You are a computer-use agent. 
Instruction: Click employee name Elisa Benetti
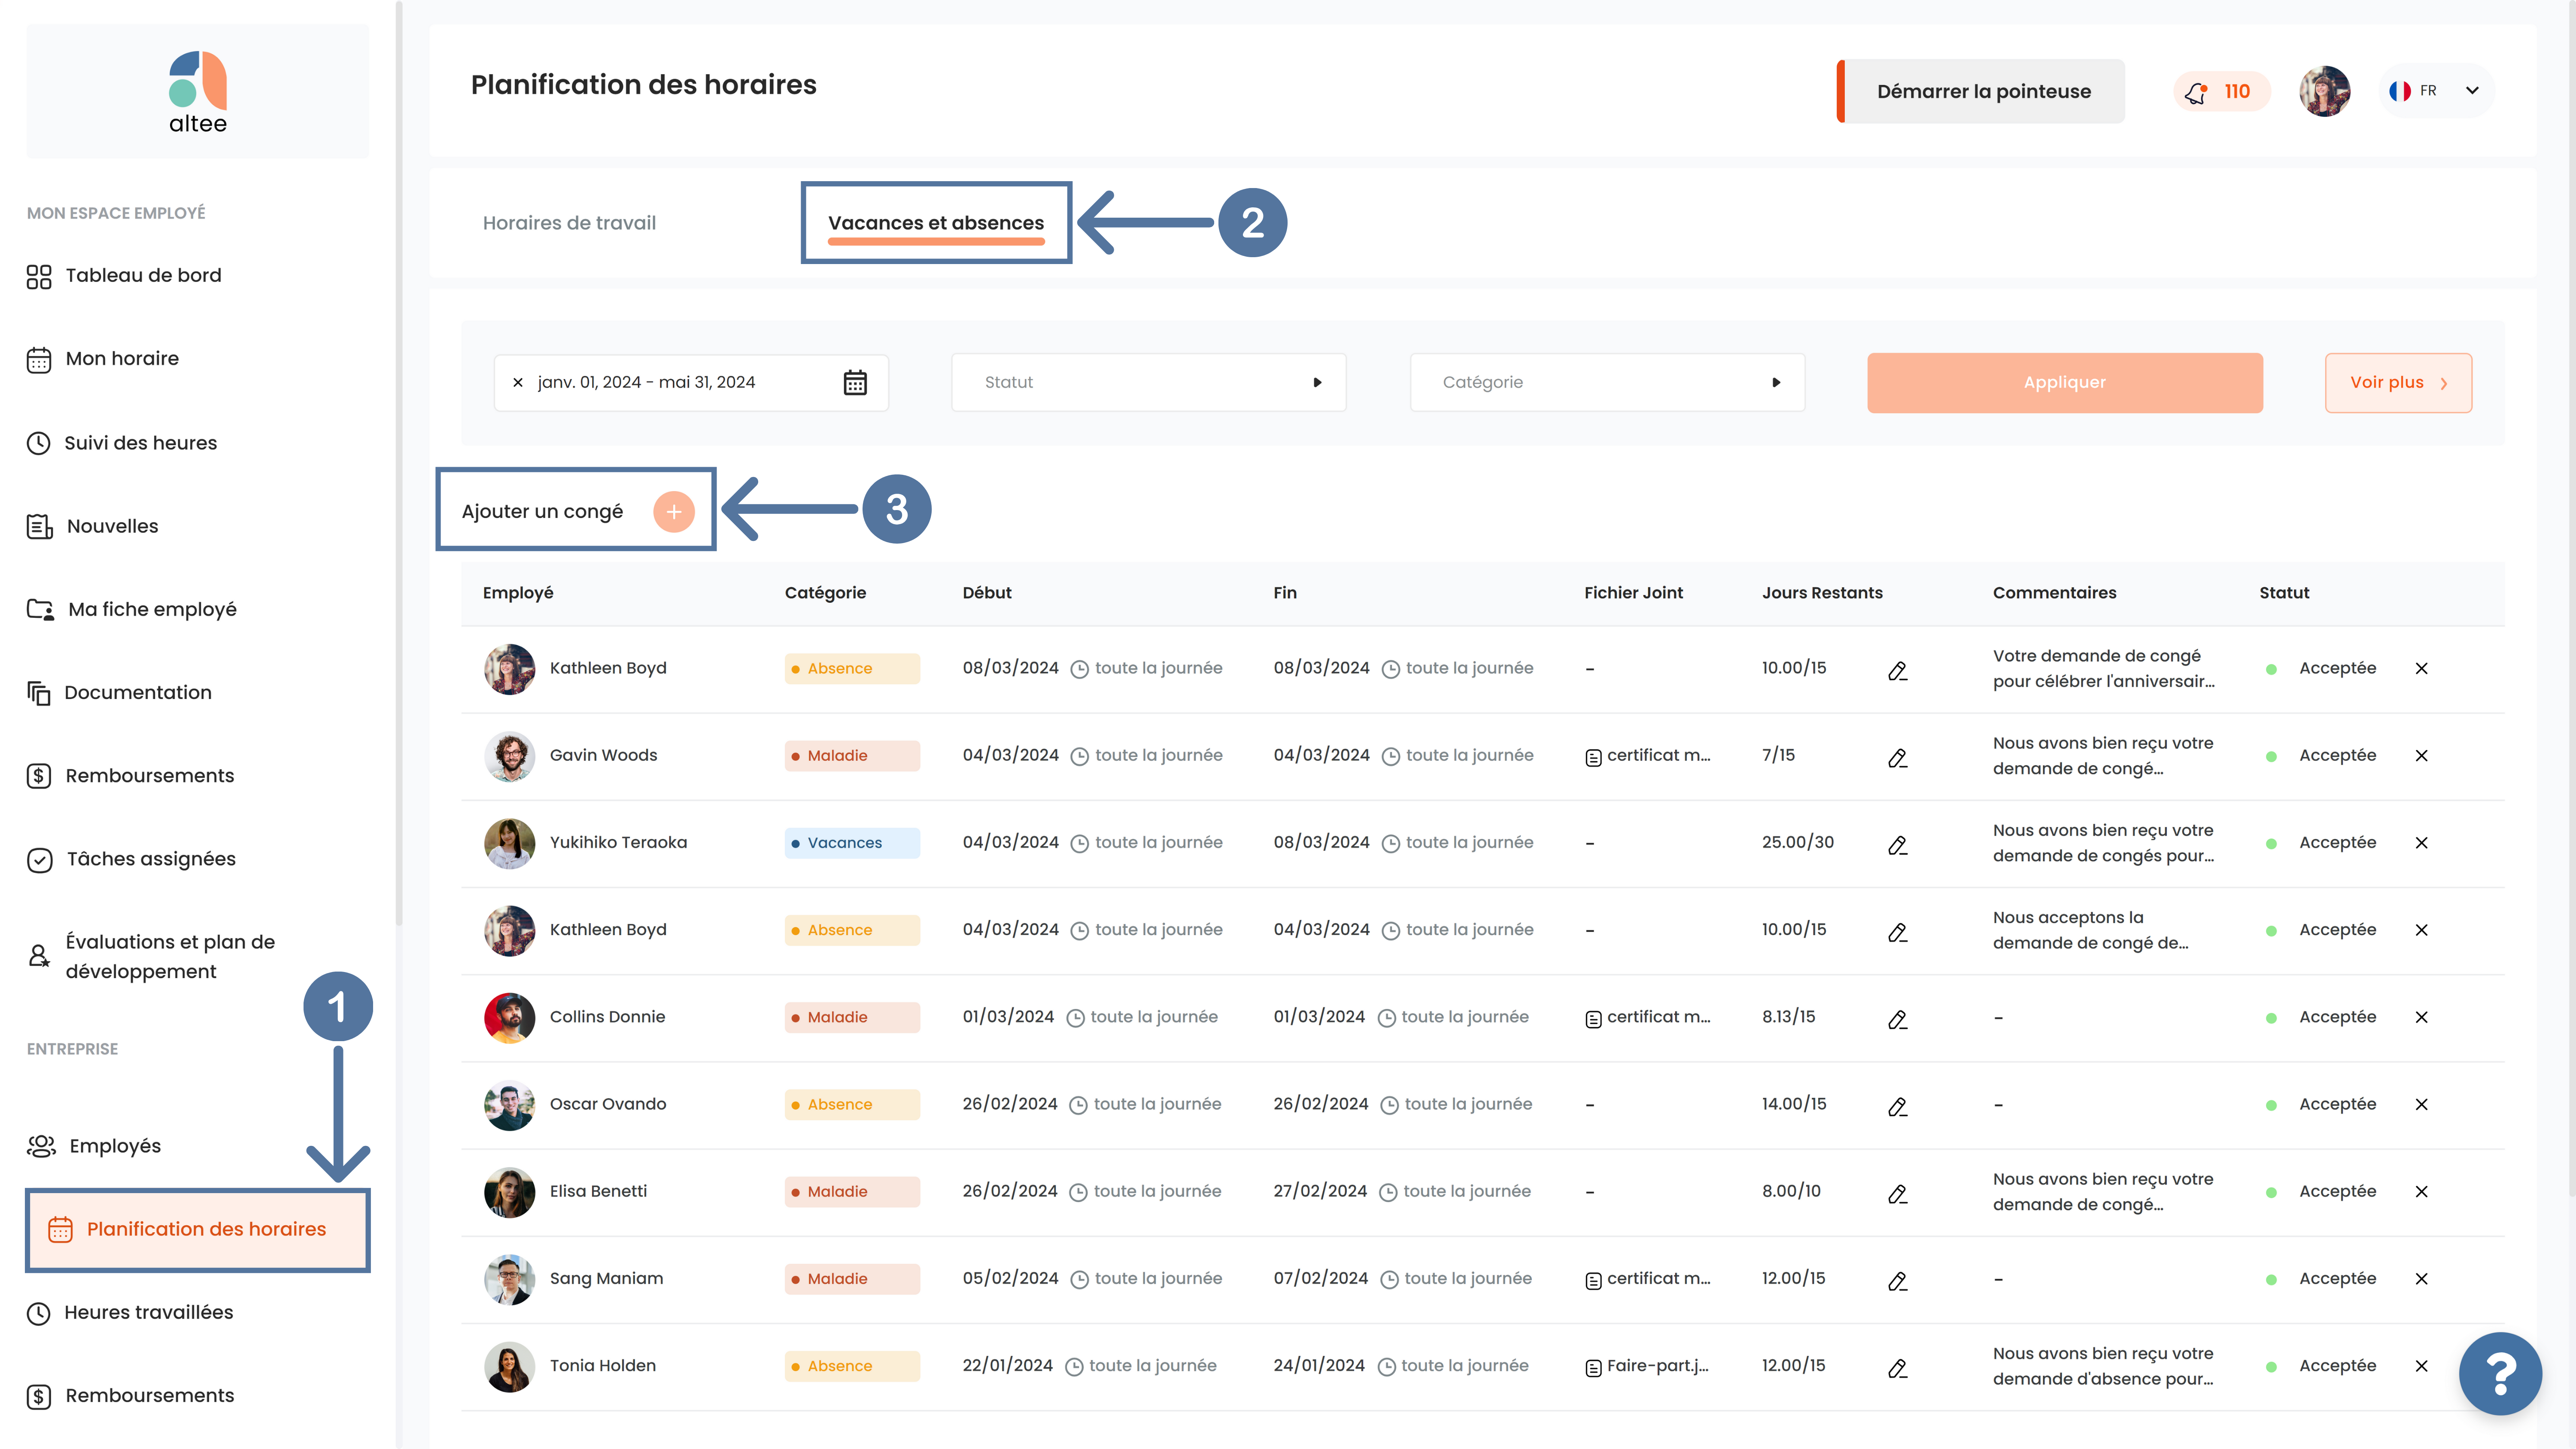(x=598, y=1191)
